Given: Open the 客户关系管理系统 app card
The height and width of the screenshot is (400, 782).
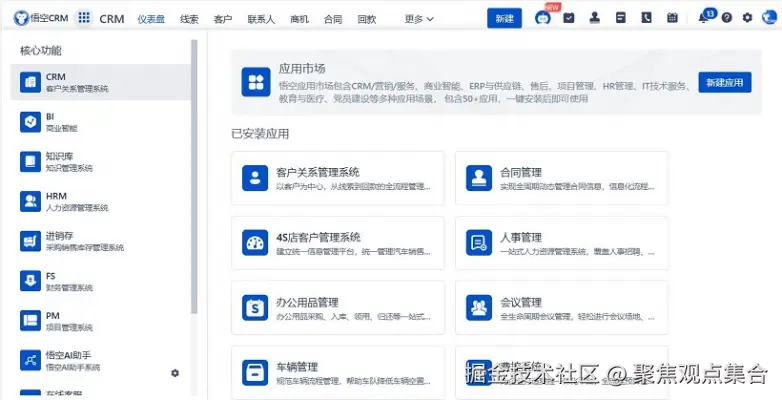Looking at the screenshot, I should (338, 178).
